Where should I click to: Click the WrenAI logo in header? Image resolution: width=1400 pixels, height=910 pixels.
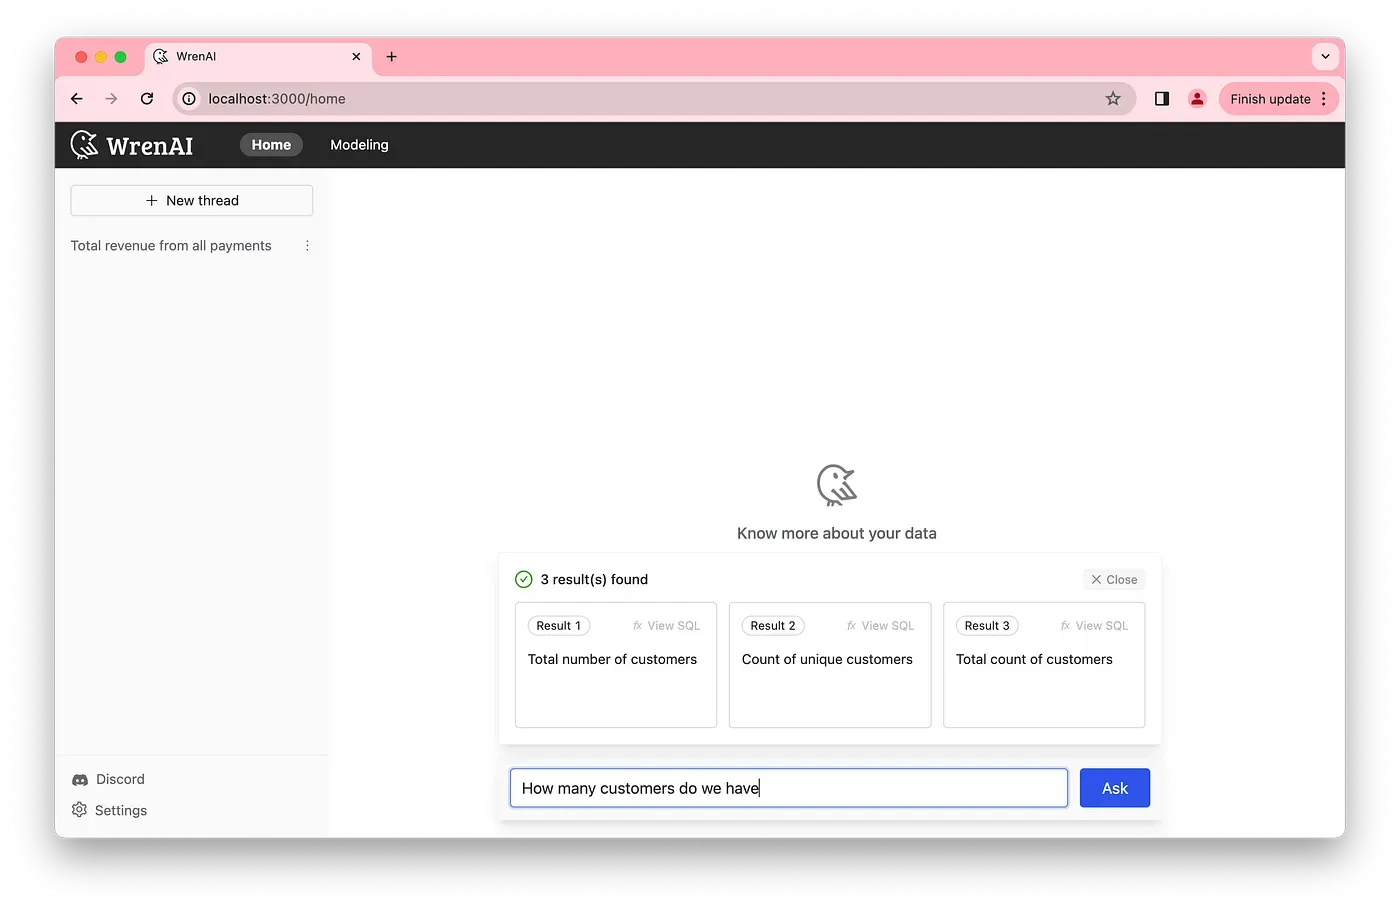132,145
